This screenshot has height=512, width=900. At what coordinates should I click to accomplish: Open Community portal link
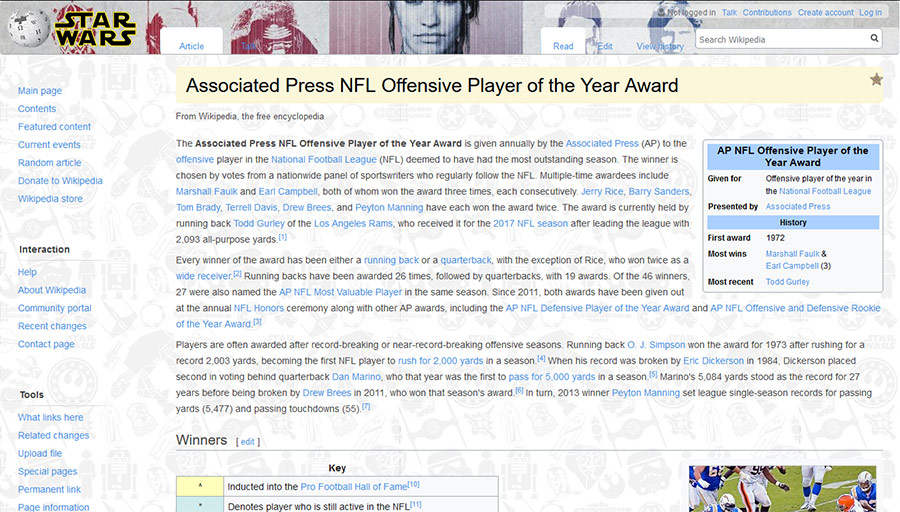click(x=55, y=308)
